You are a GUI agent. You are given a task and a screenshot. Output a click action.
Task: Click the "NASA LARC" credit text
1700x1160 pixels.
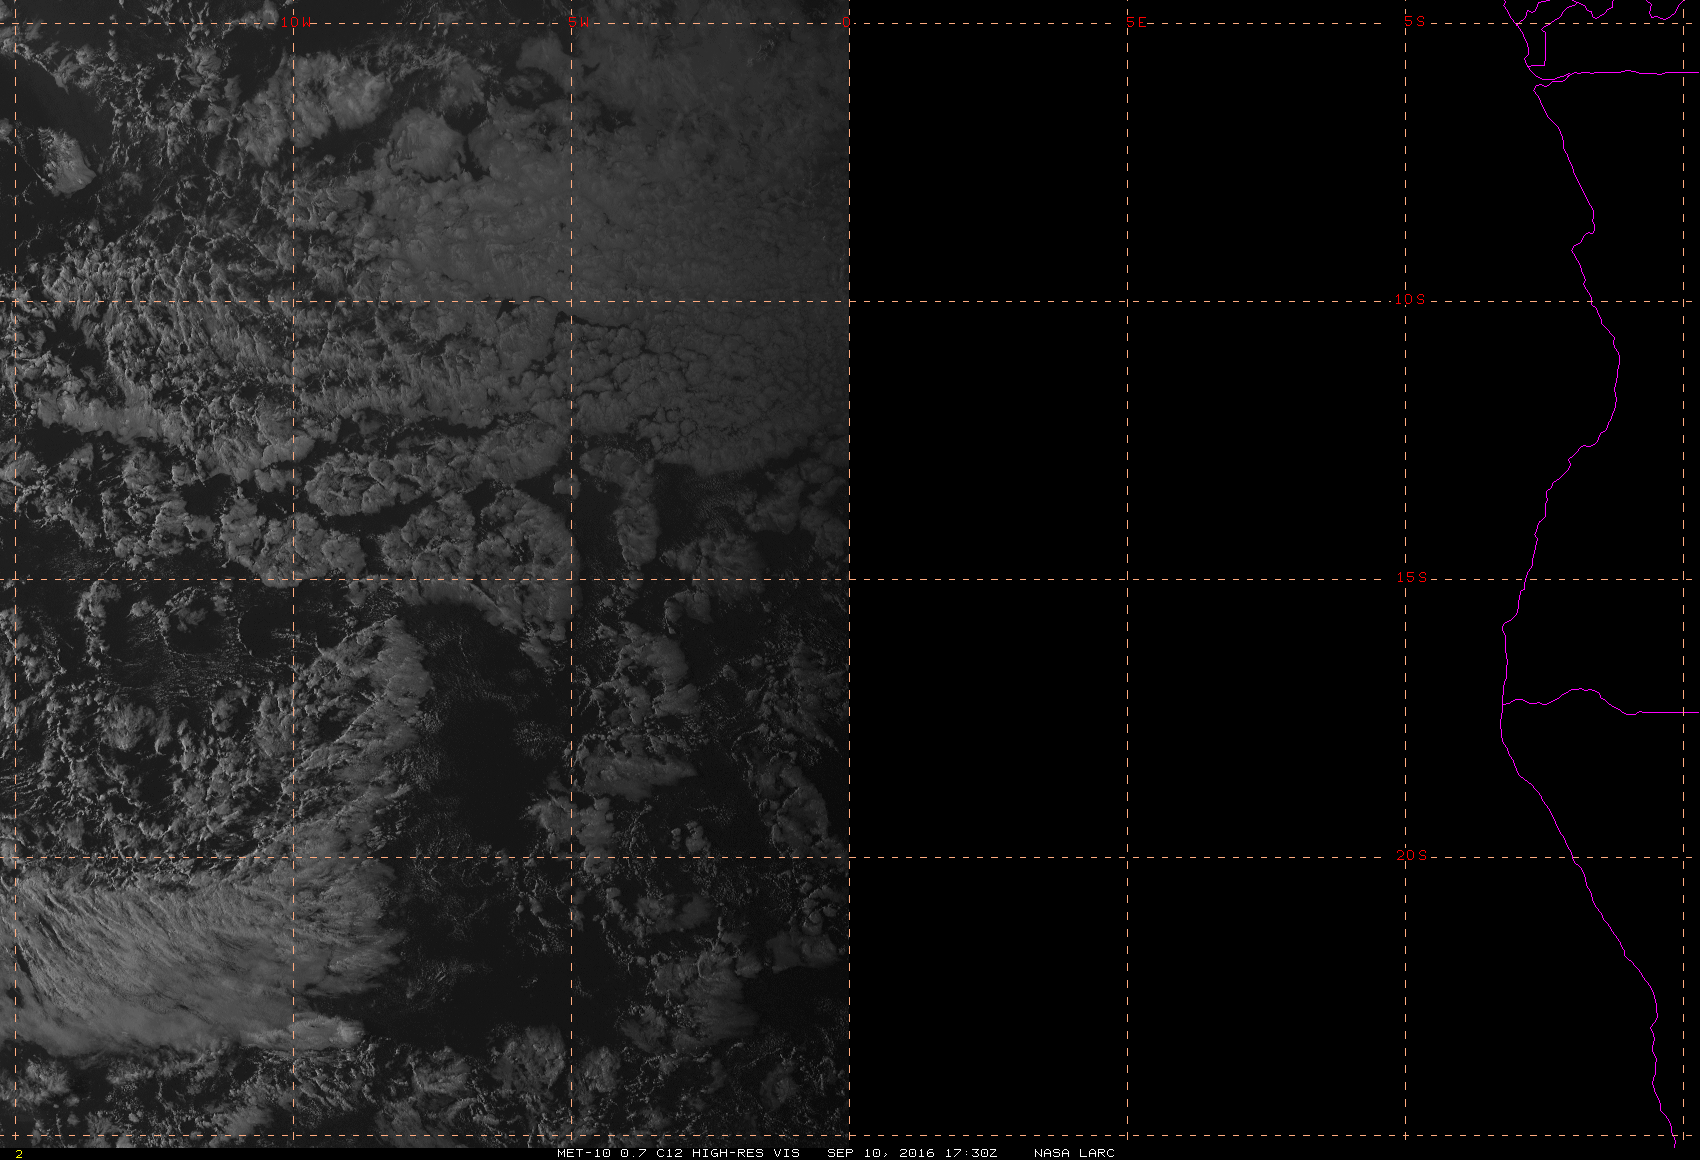point(1074,1153)
